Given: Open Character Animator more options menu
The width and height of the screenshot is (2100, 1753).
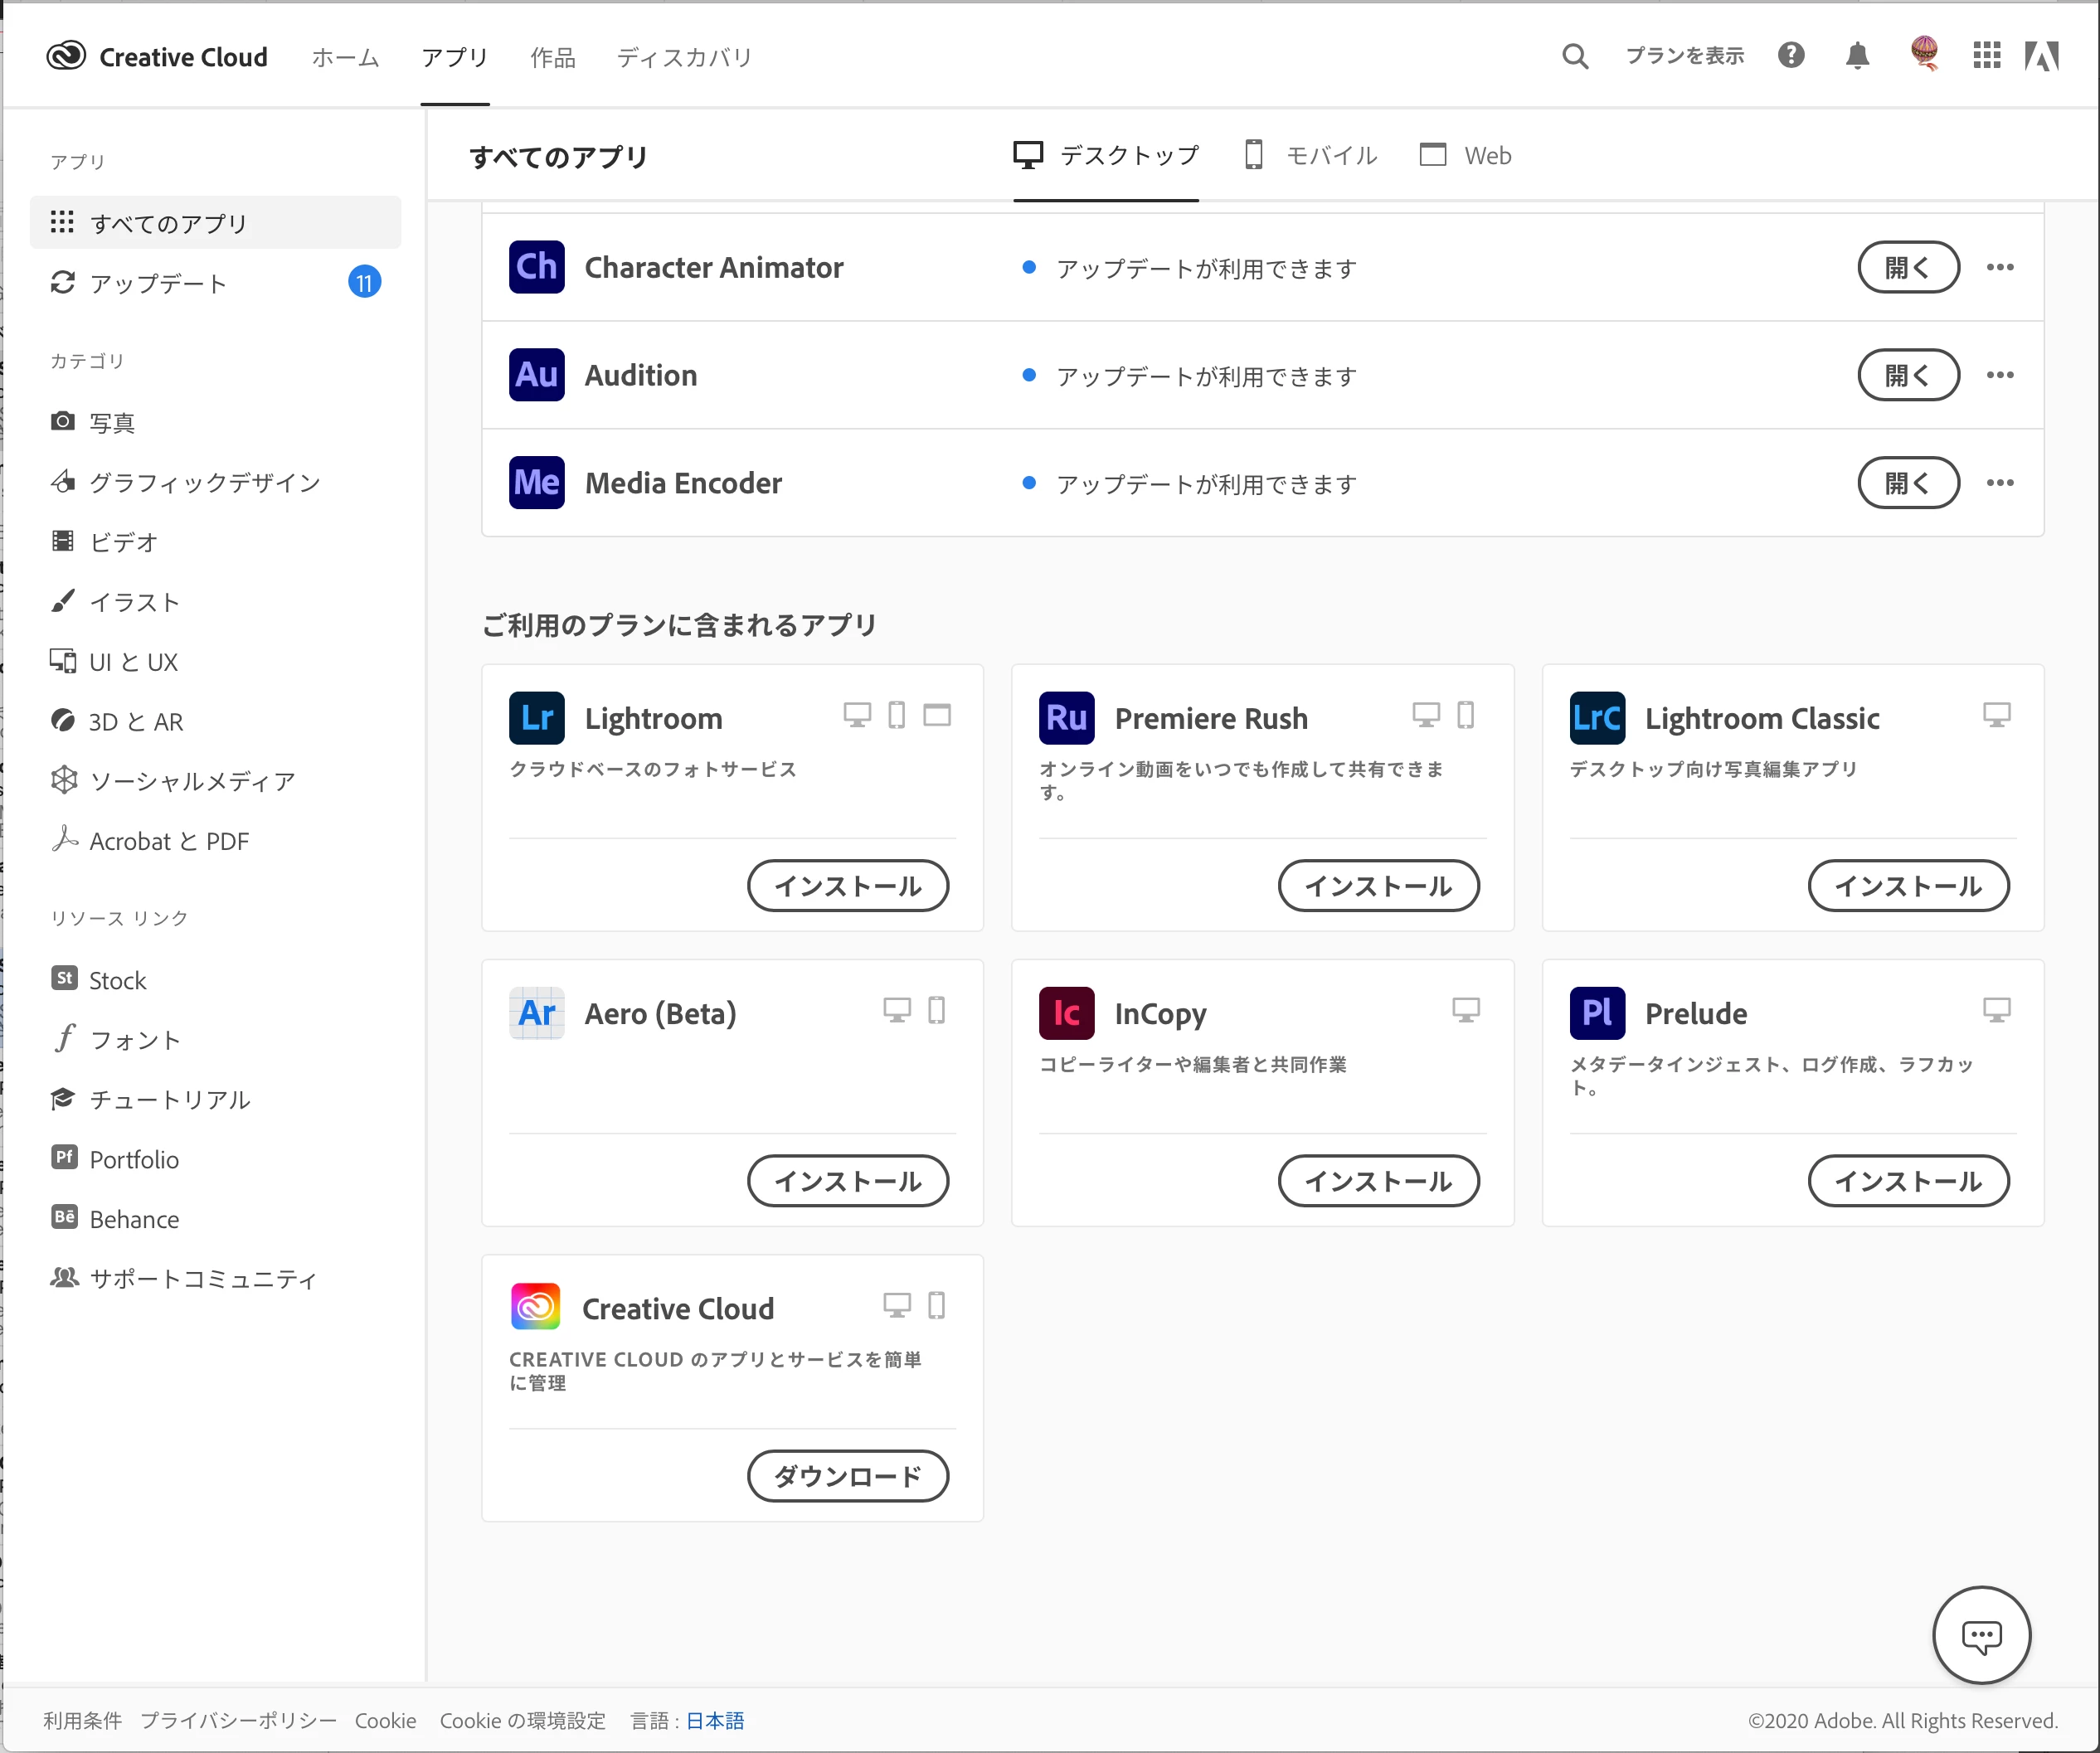Looking at the screenshot, I should [x=2000, y=267].
